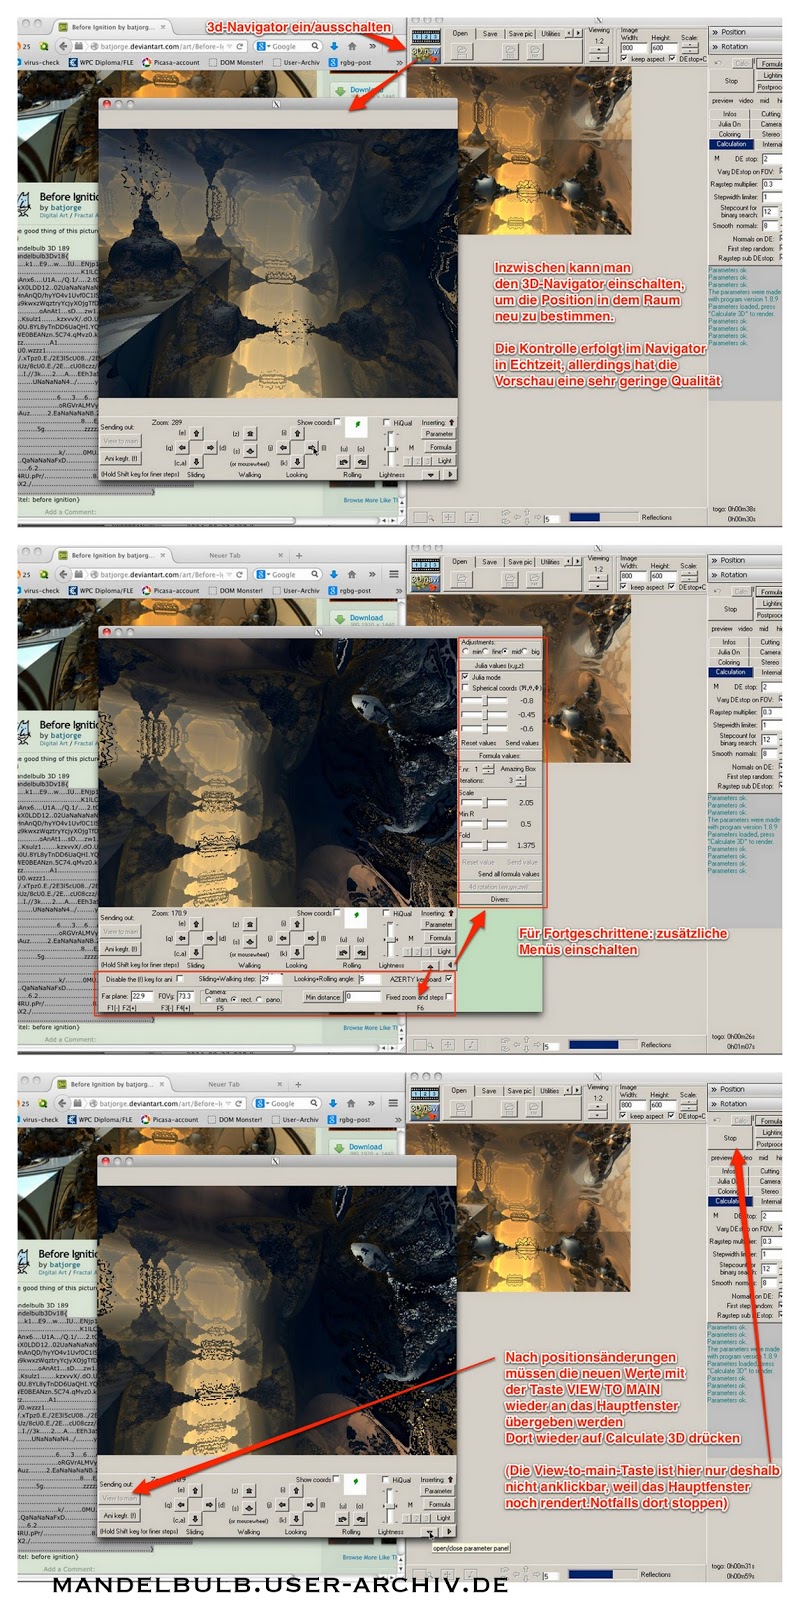Viewport: 800px width, 1600px height.
Task: Enable HiQual checkbox in top screenshot navigator
Action: pyautogui.click(x=387, y=423)
